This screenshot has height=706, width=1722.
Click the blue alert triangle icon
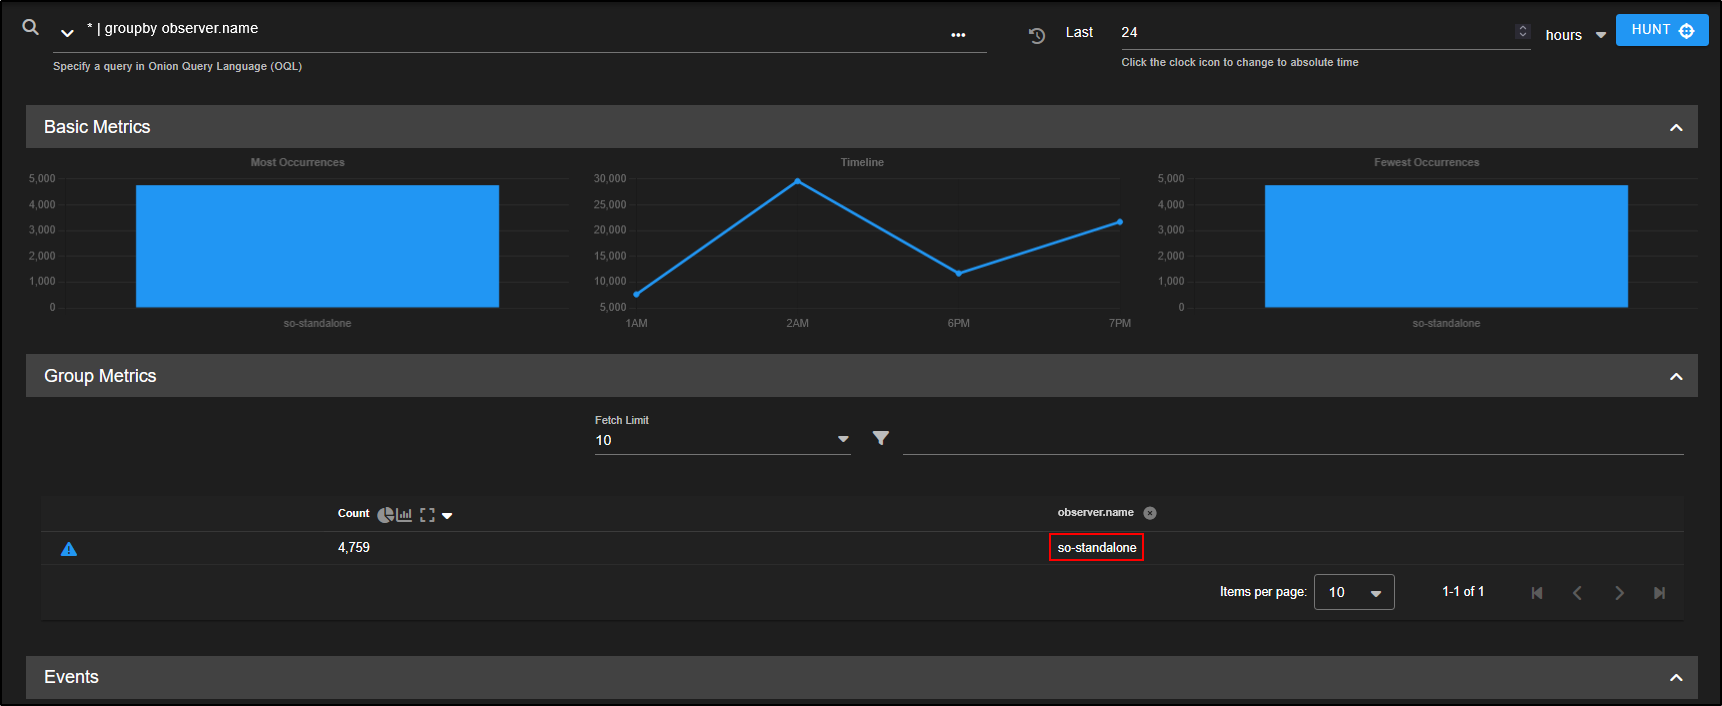69,549
